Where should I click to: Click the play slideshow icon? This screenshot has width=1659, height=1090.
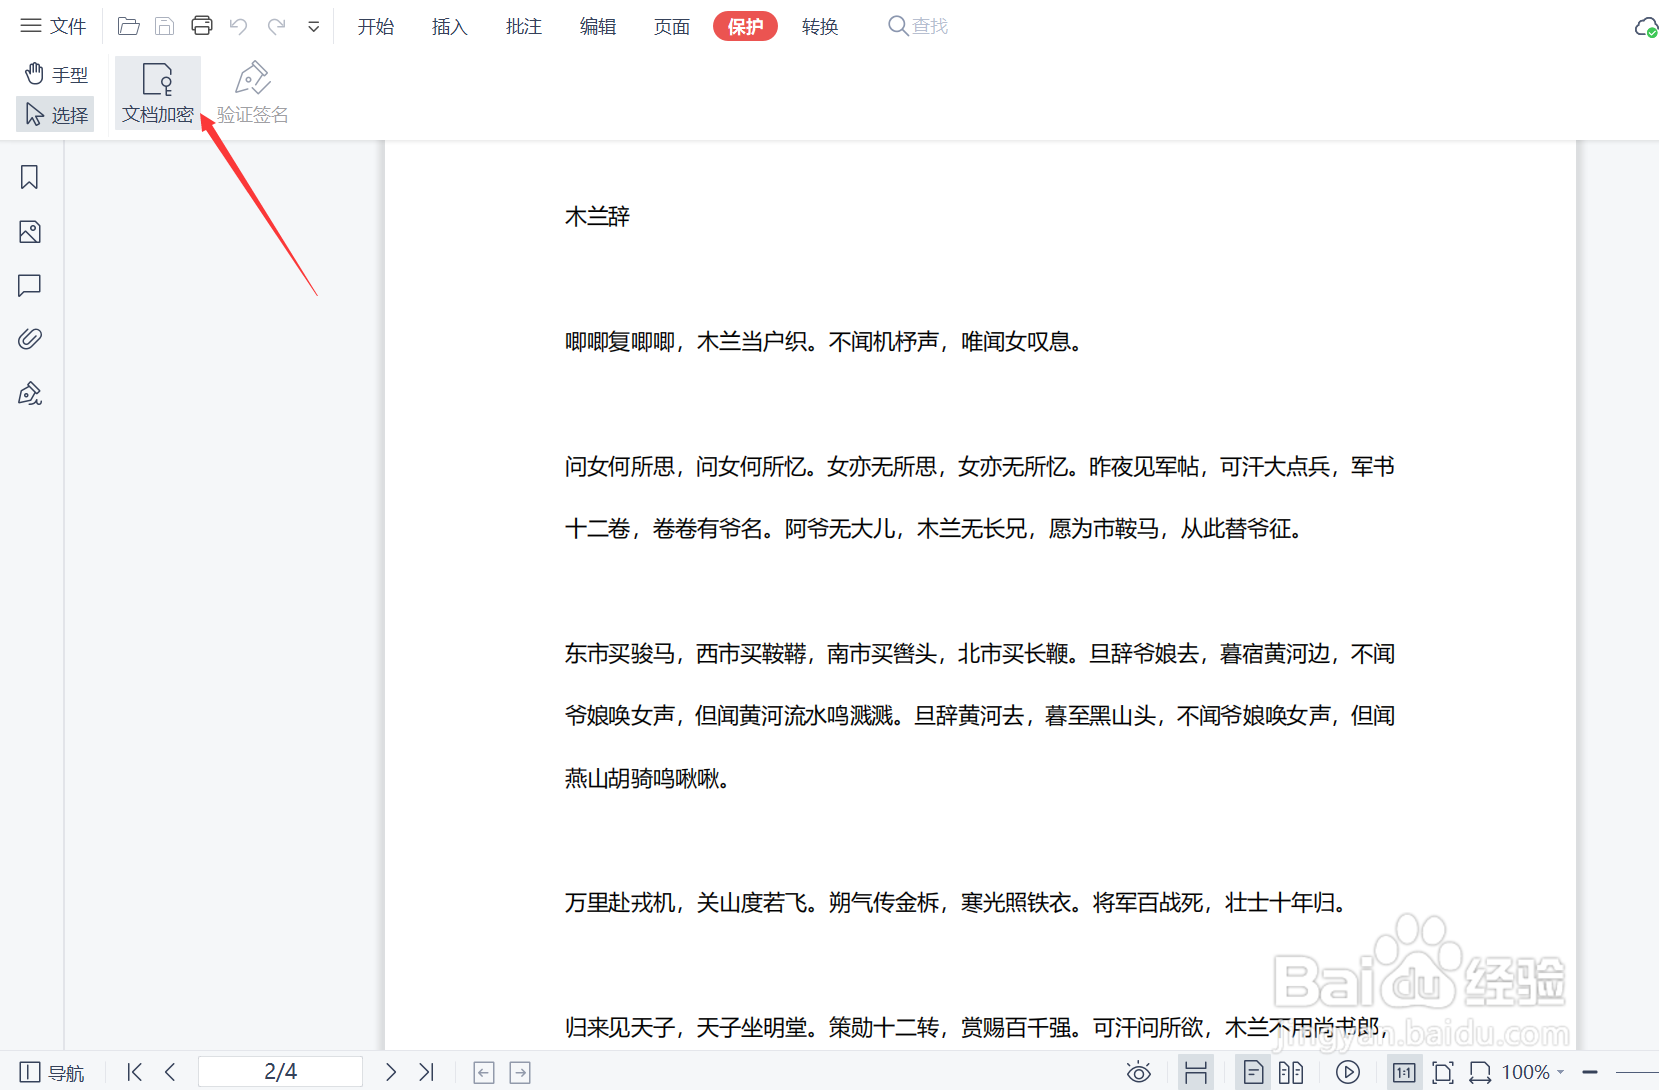(1348, 1073)
